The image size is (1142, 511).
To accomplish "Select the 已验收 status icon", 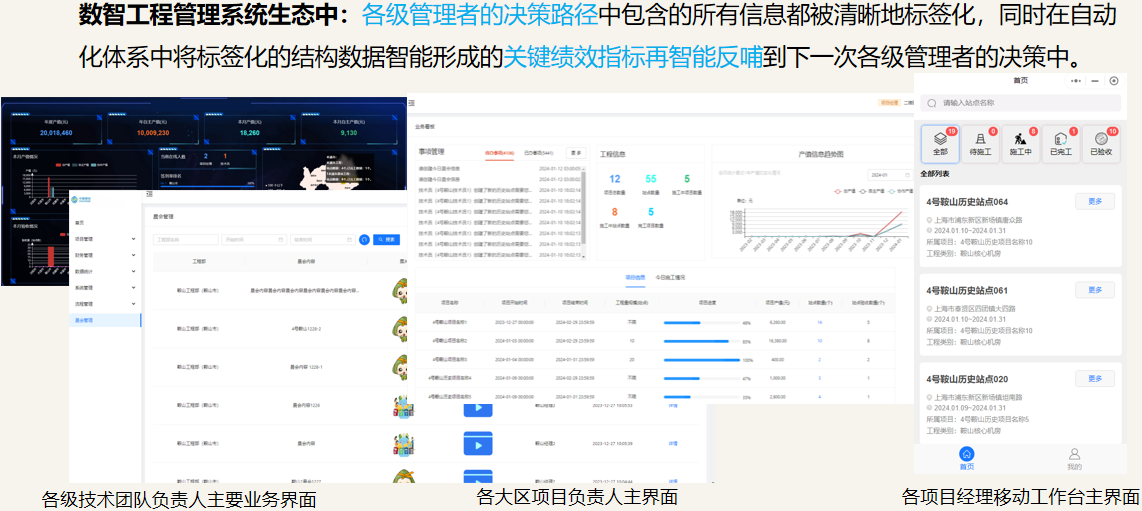I will [x=1100, y=140].
